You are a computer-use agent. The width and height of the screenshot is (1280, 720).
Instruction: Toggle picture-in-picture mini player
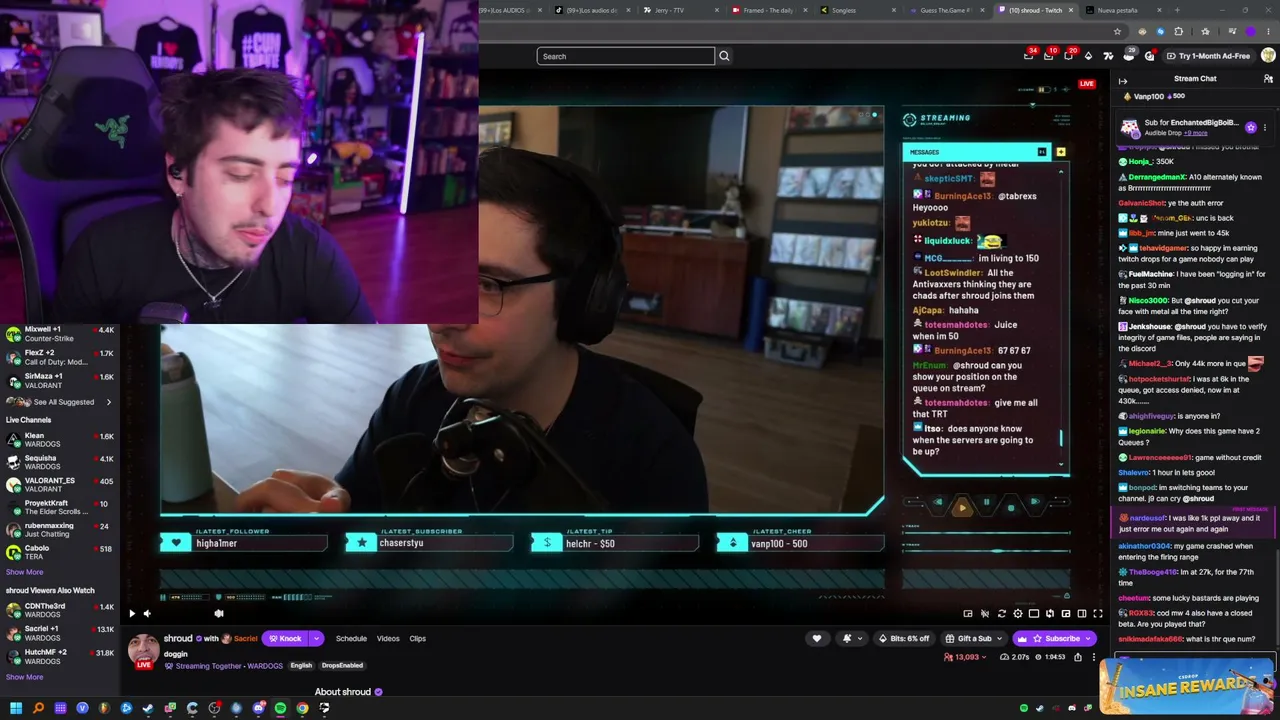[x=1066, y=613]
